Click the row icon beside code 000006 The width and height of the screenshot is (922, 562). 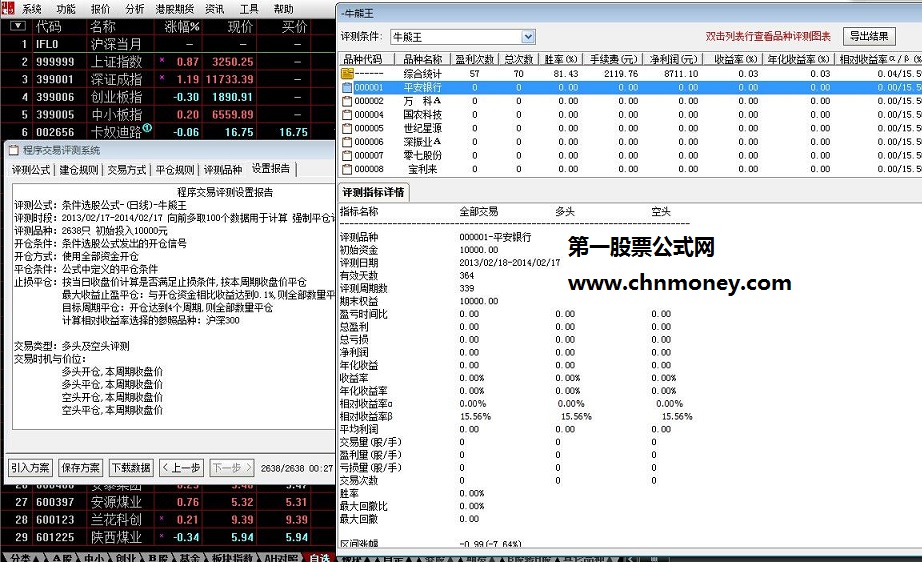click(x=347, y=142)
